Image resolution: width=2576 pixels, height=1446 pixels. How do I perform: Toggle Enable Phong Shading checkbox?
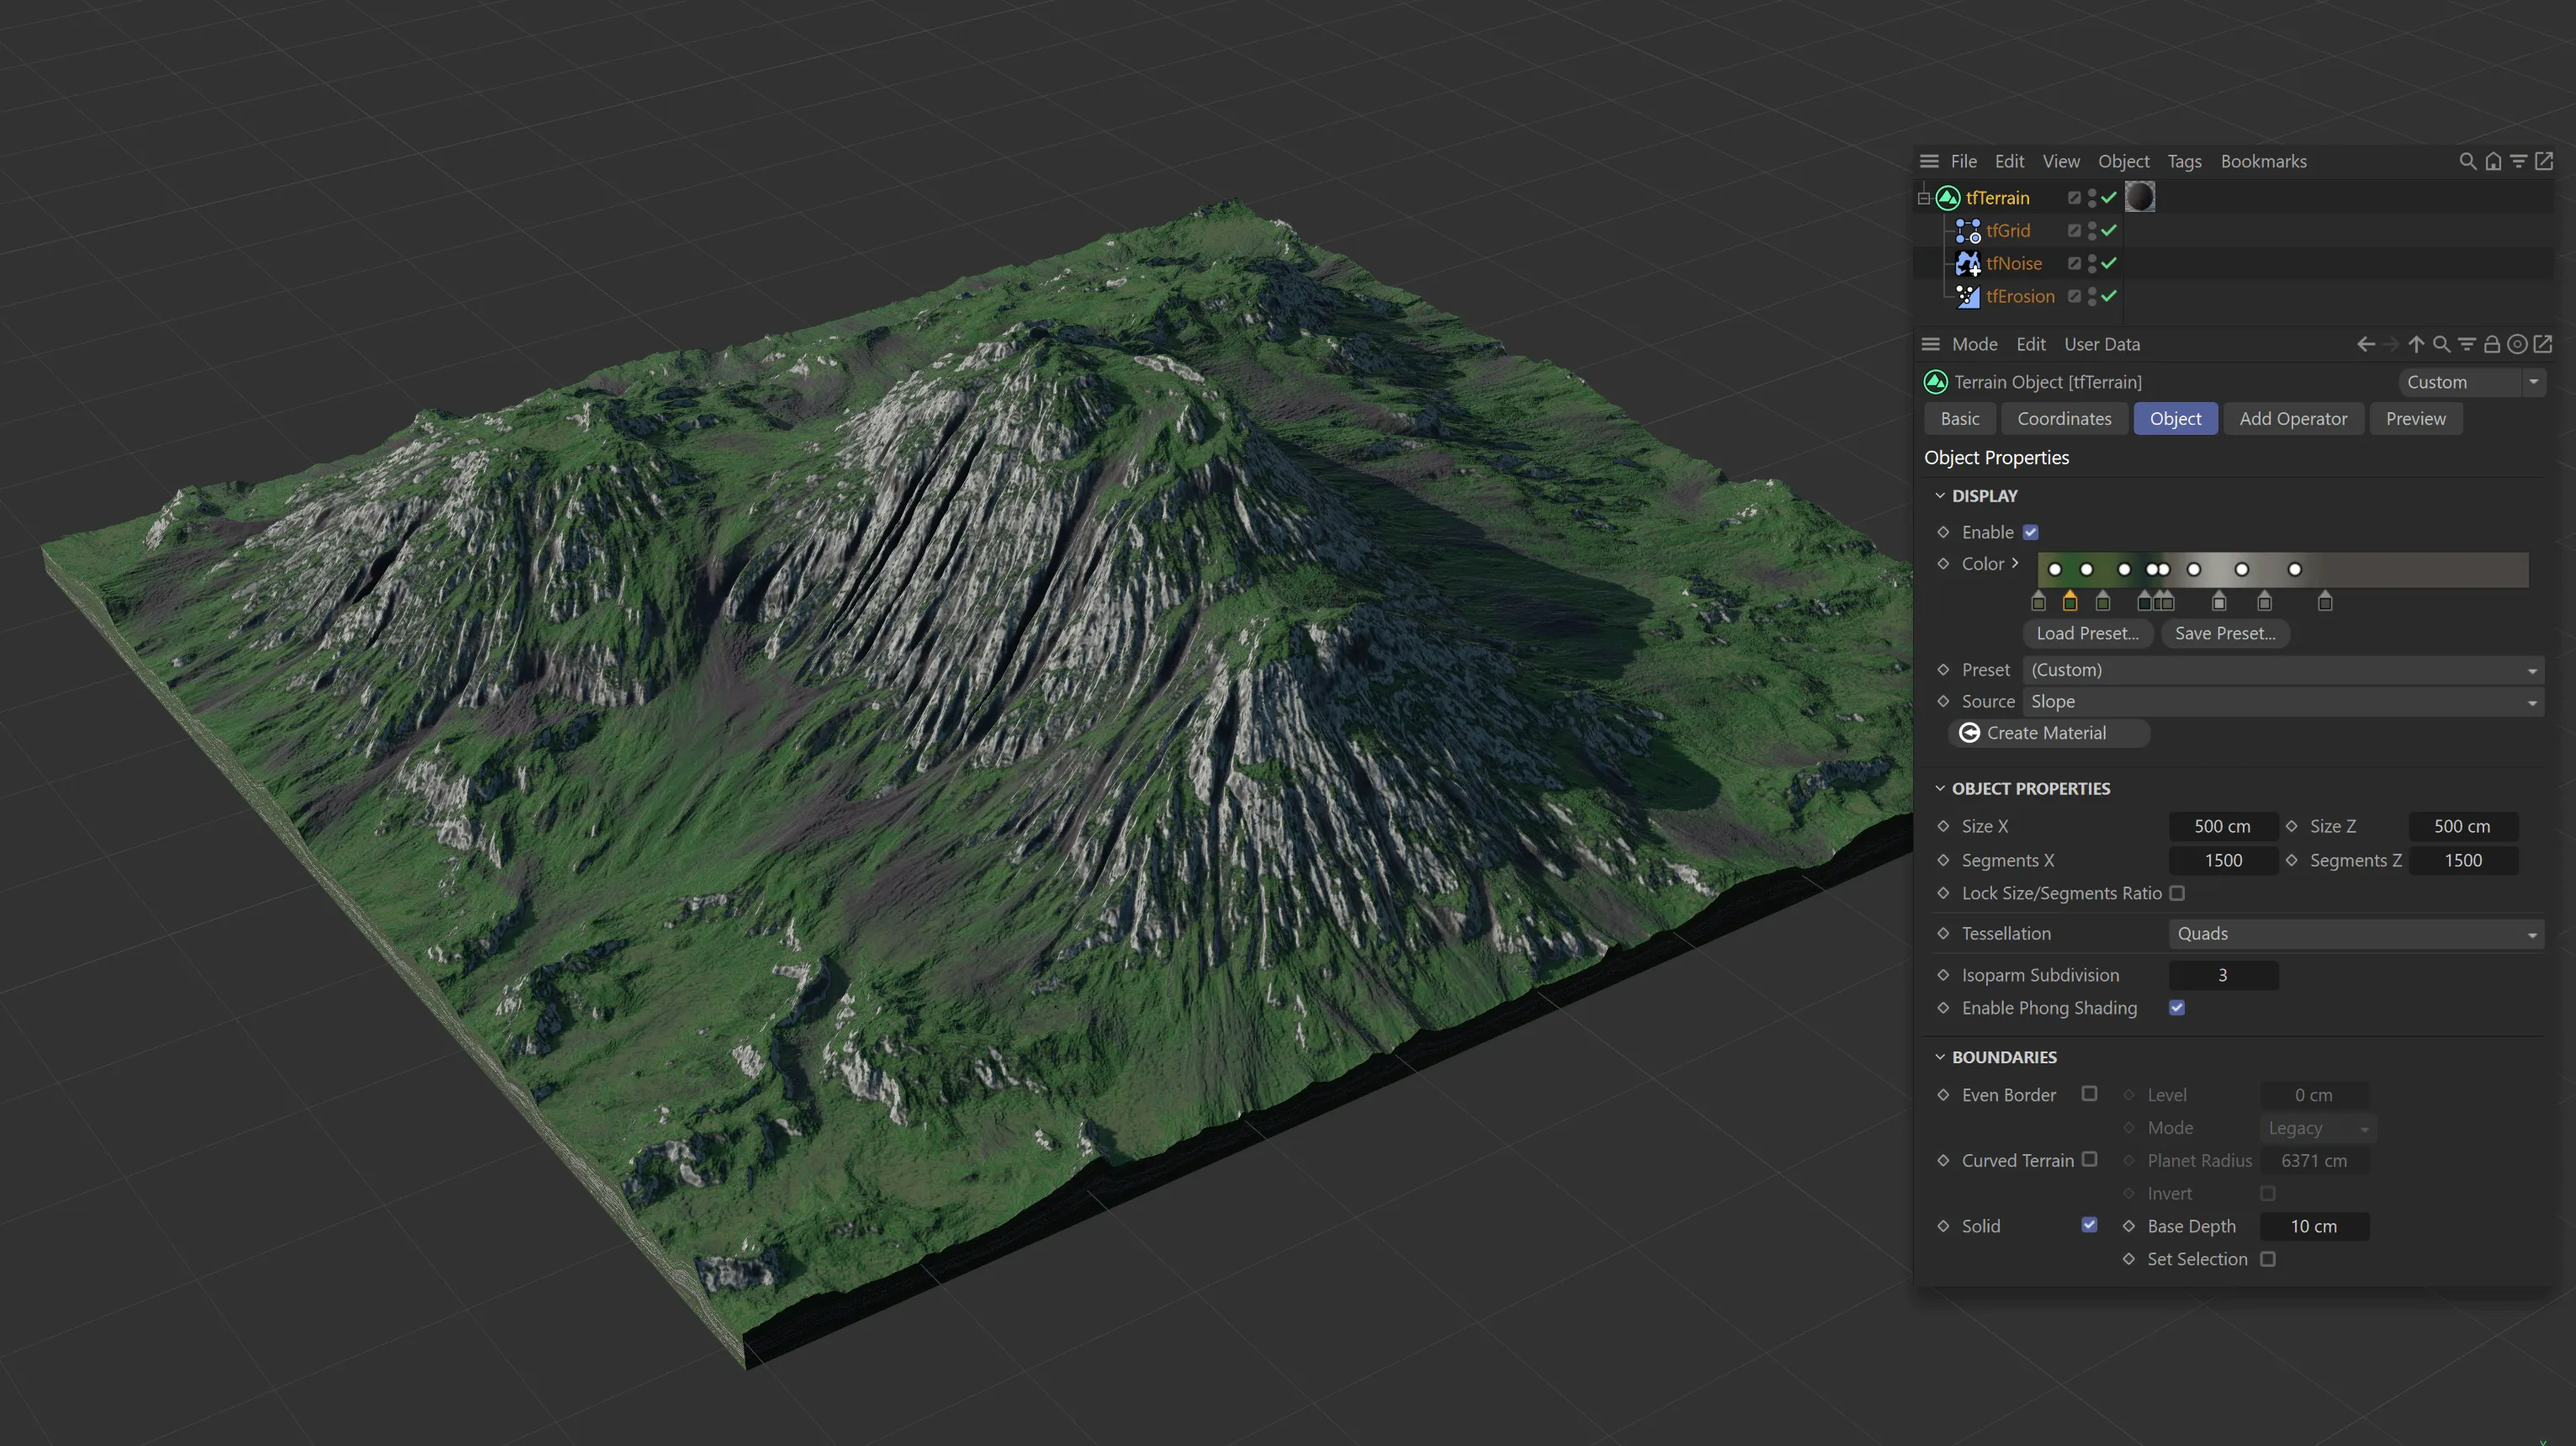tap(2177, 1008)
